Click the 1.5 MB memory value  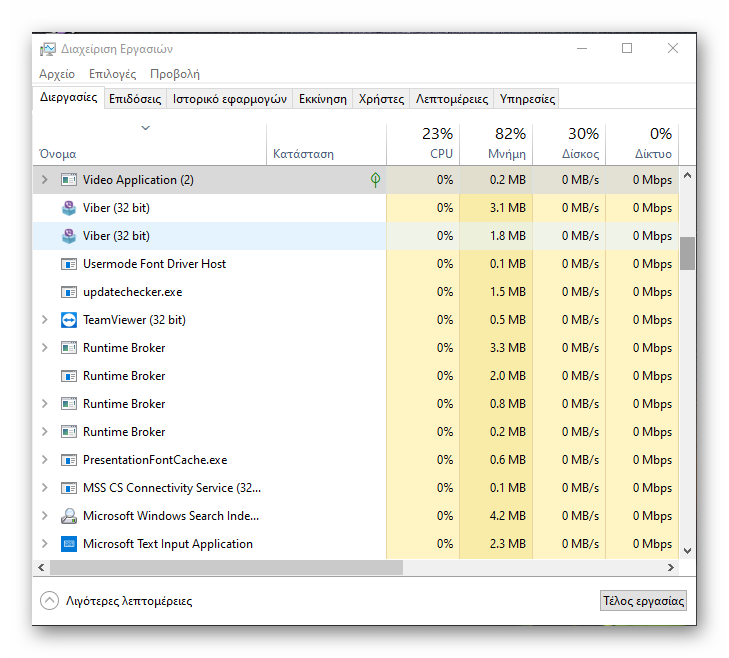pos(507,292)
